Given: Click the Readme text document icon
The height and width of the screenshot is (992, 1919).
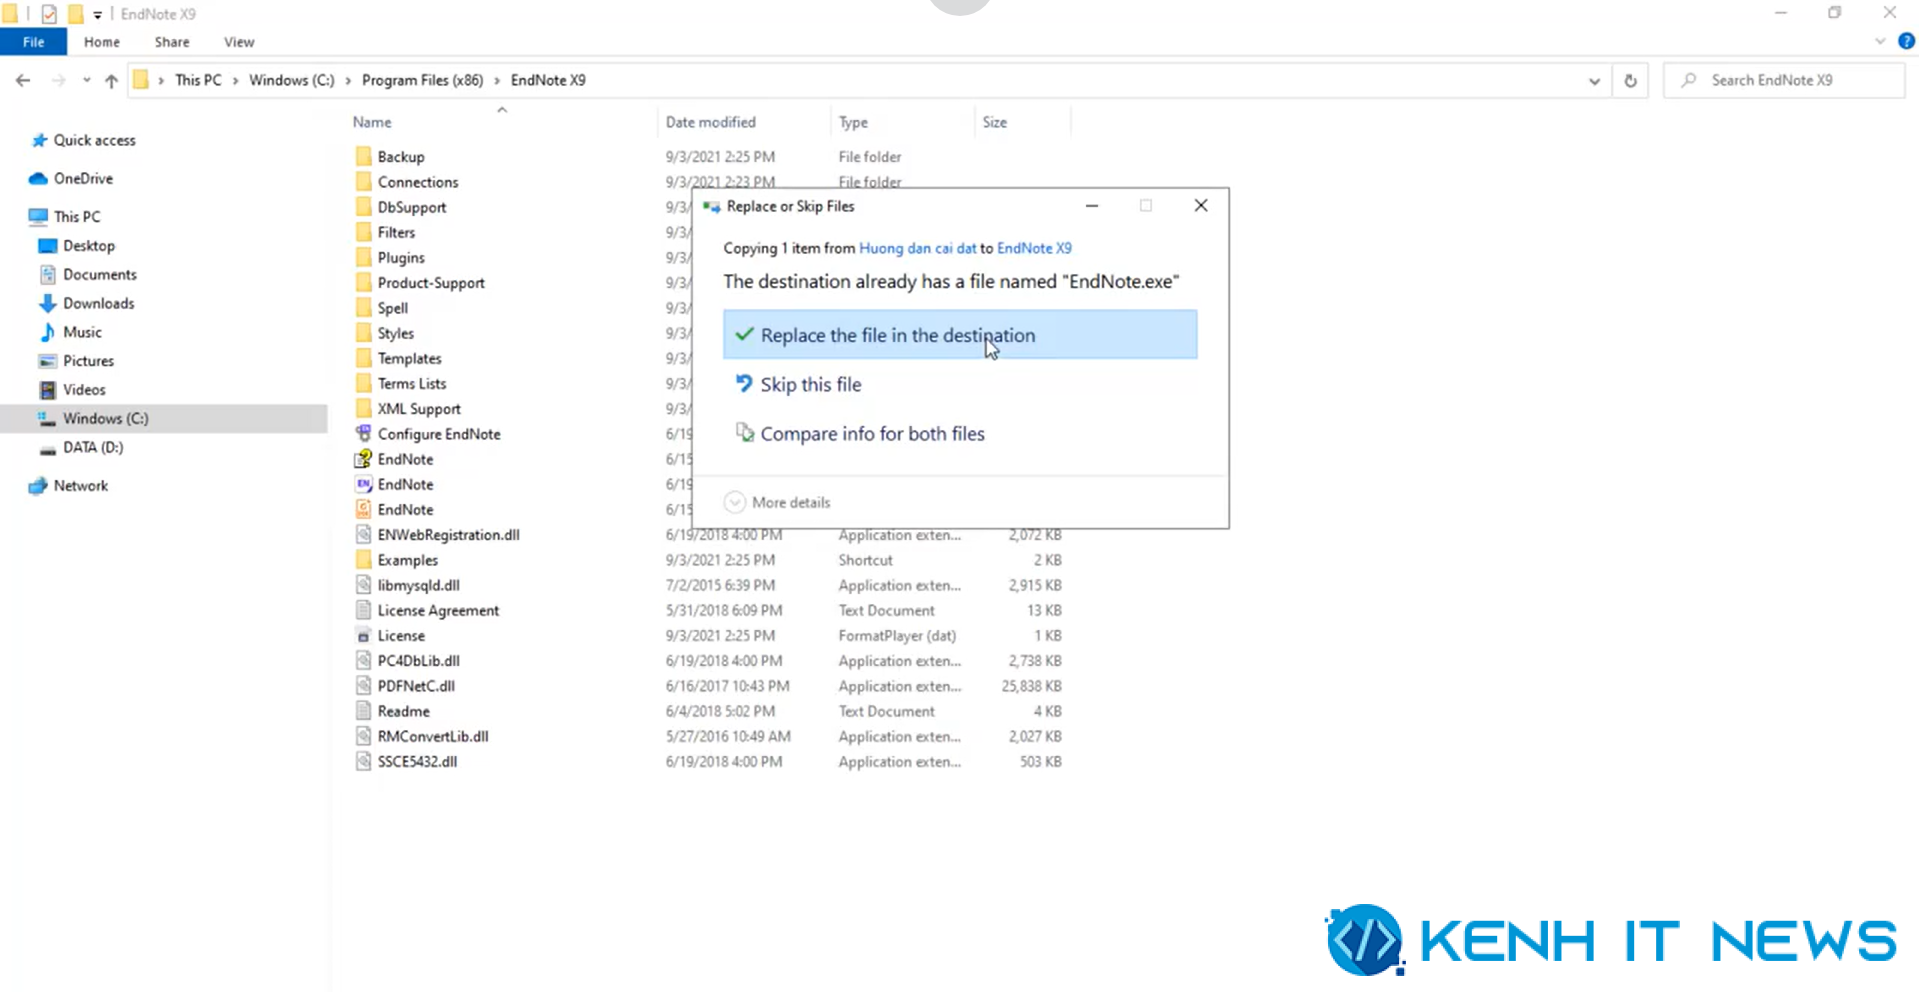Looking at the screenshot, I should click(364, 711).
